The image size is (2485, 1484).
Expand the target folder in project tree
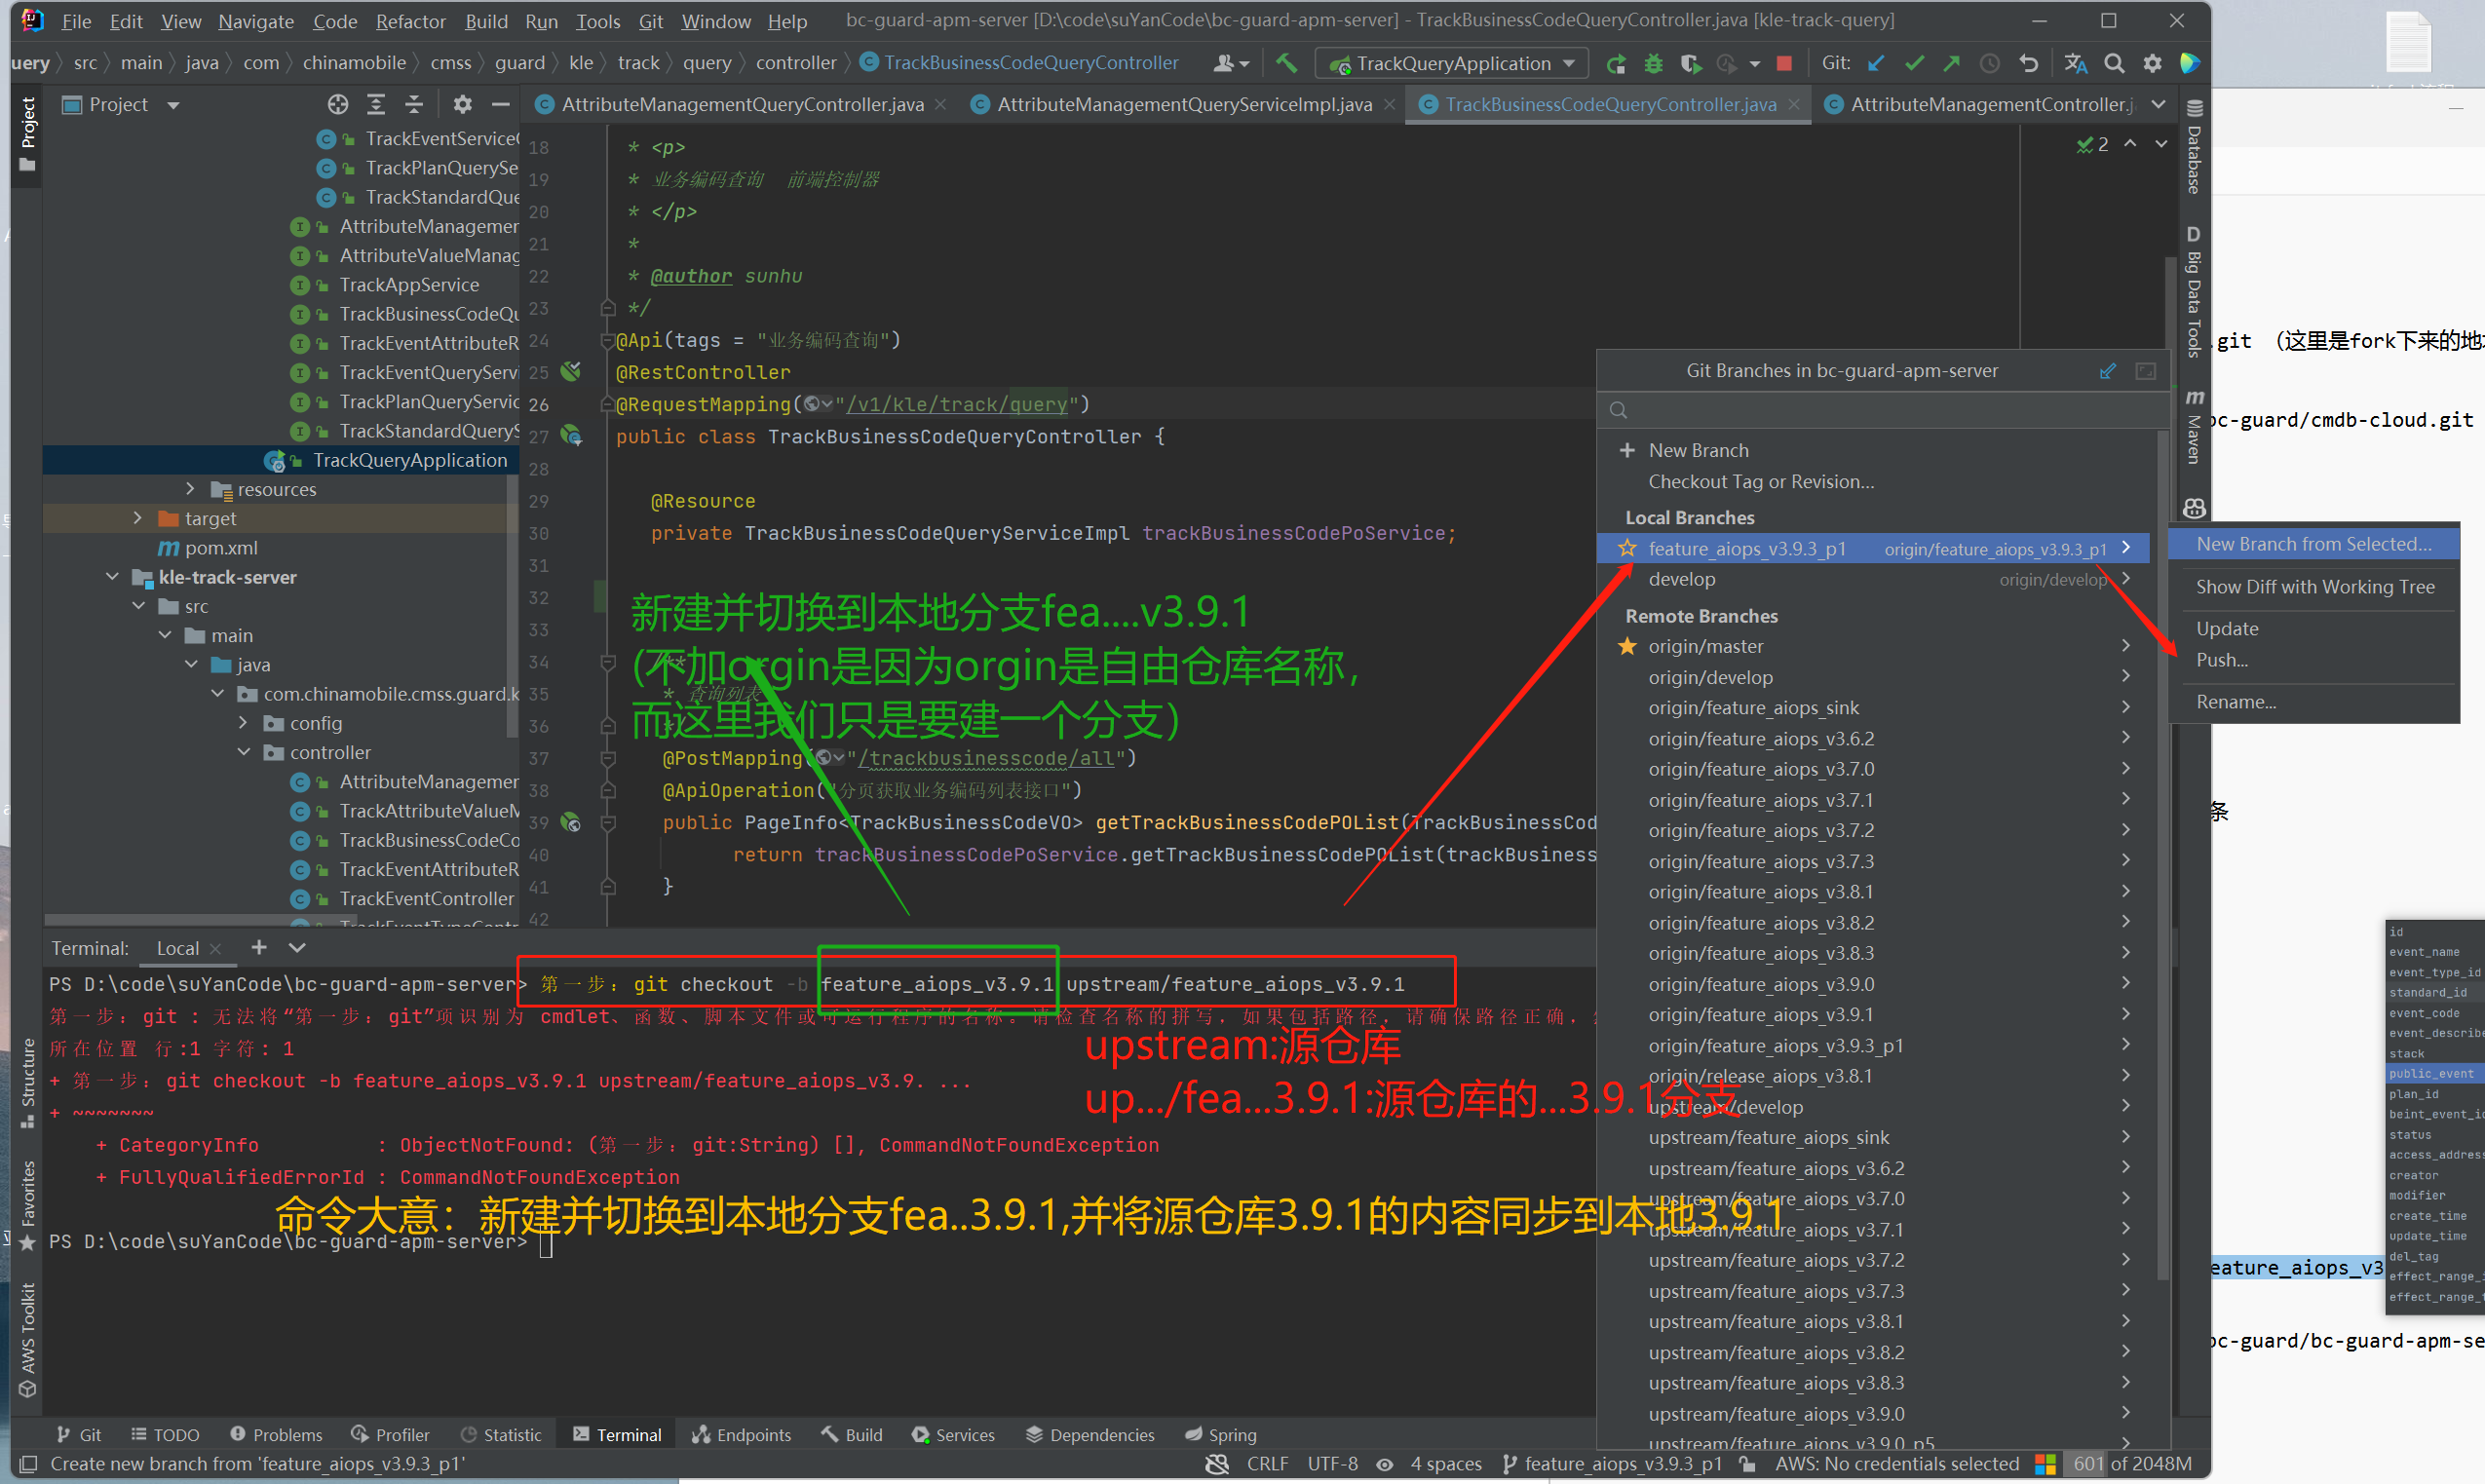(x=138, y=518)
